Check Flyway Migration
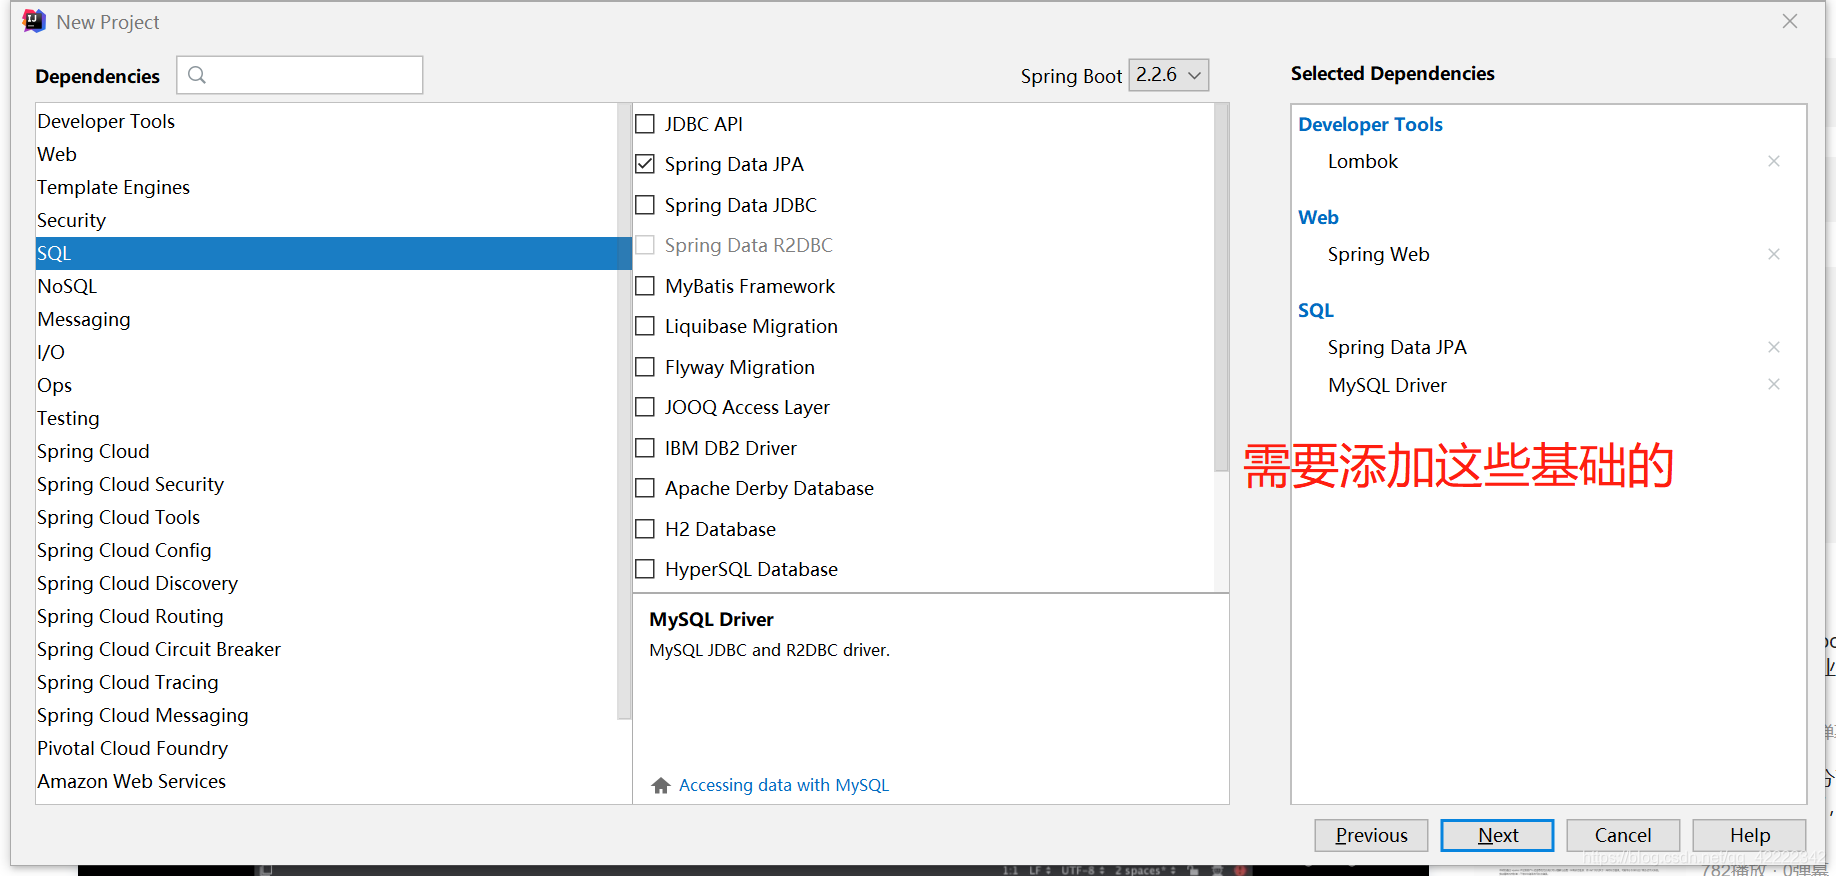1836x876 pixels. point(645,367)
